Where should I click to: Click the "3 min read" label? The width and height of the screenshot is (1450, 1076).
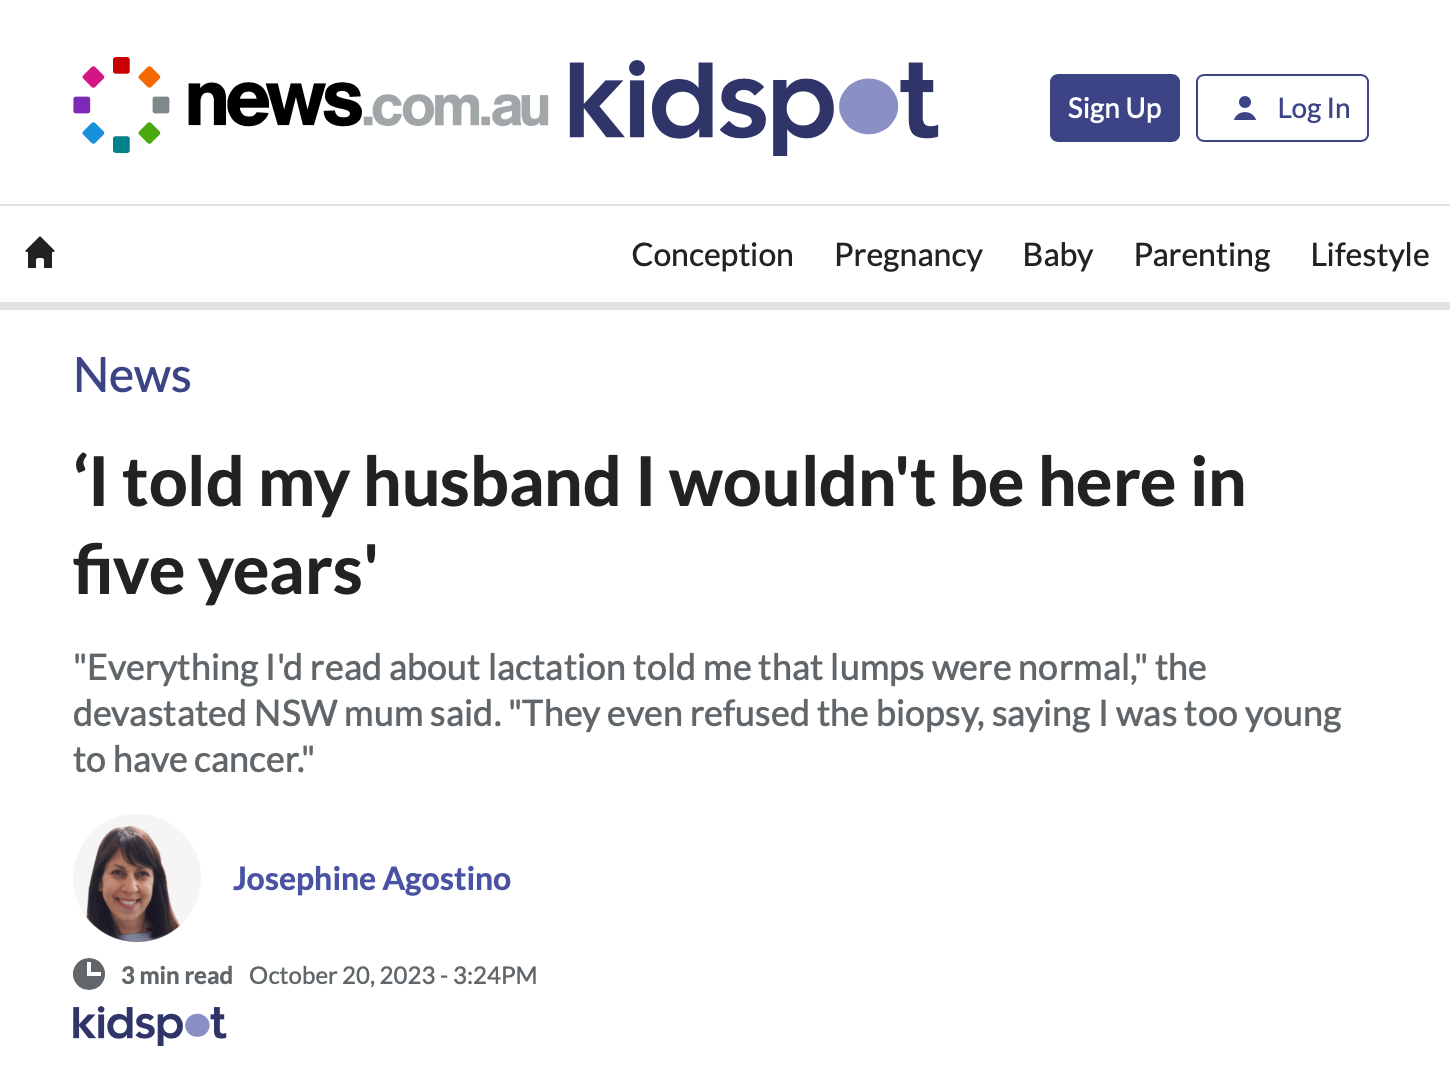177,975
